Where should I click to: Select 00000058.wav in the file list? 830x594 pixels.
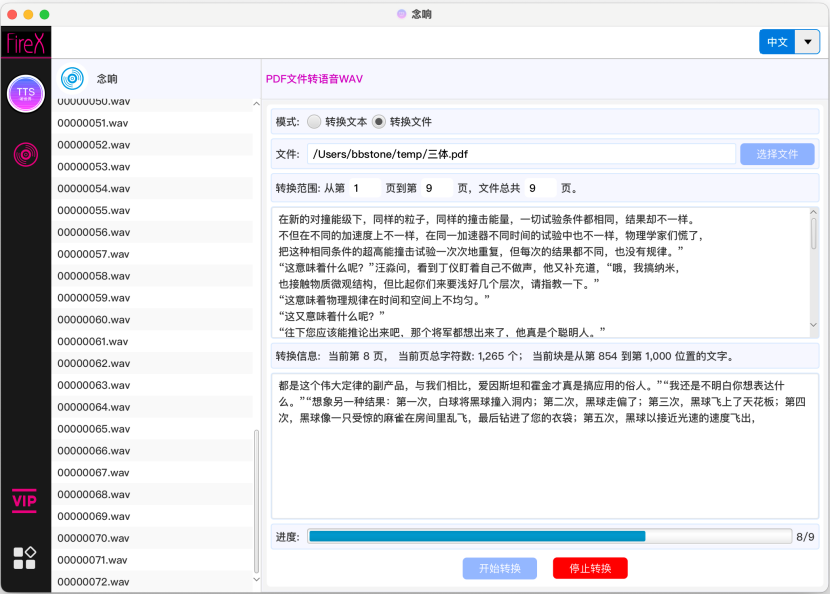[152, 276]
